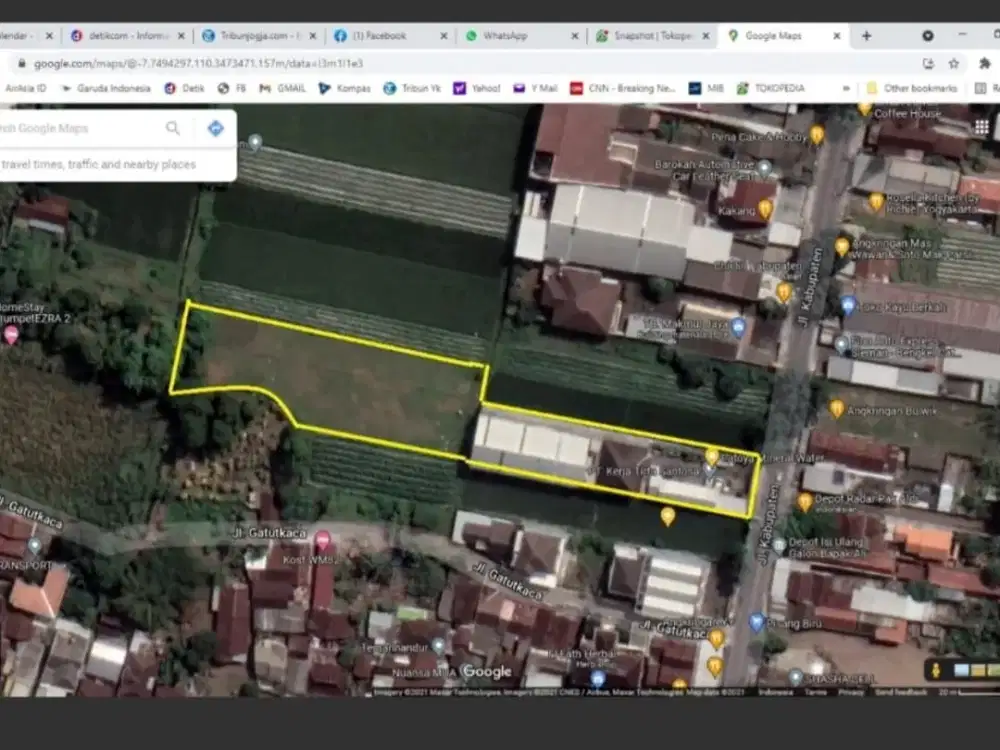Open the Other bookmarks folder

point(911,88)
